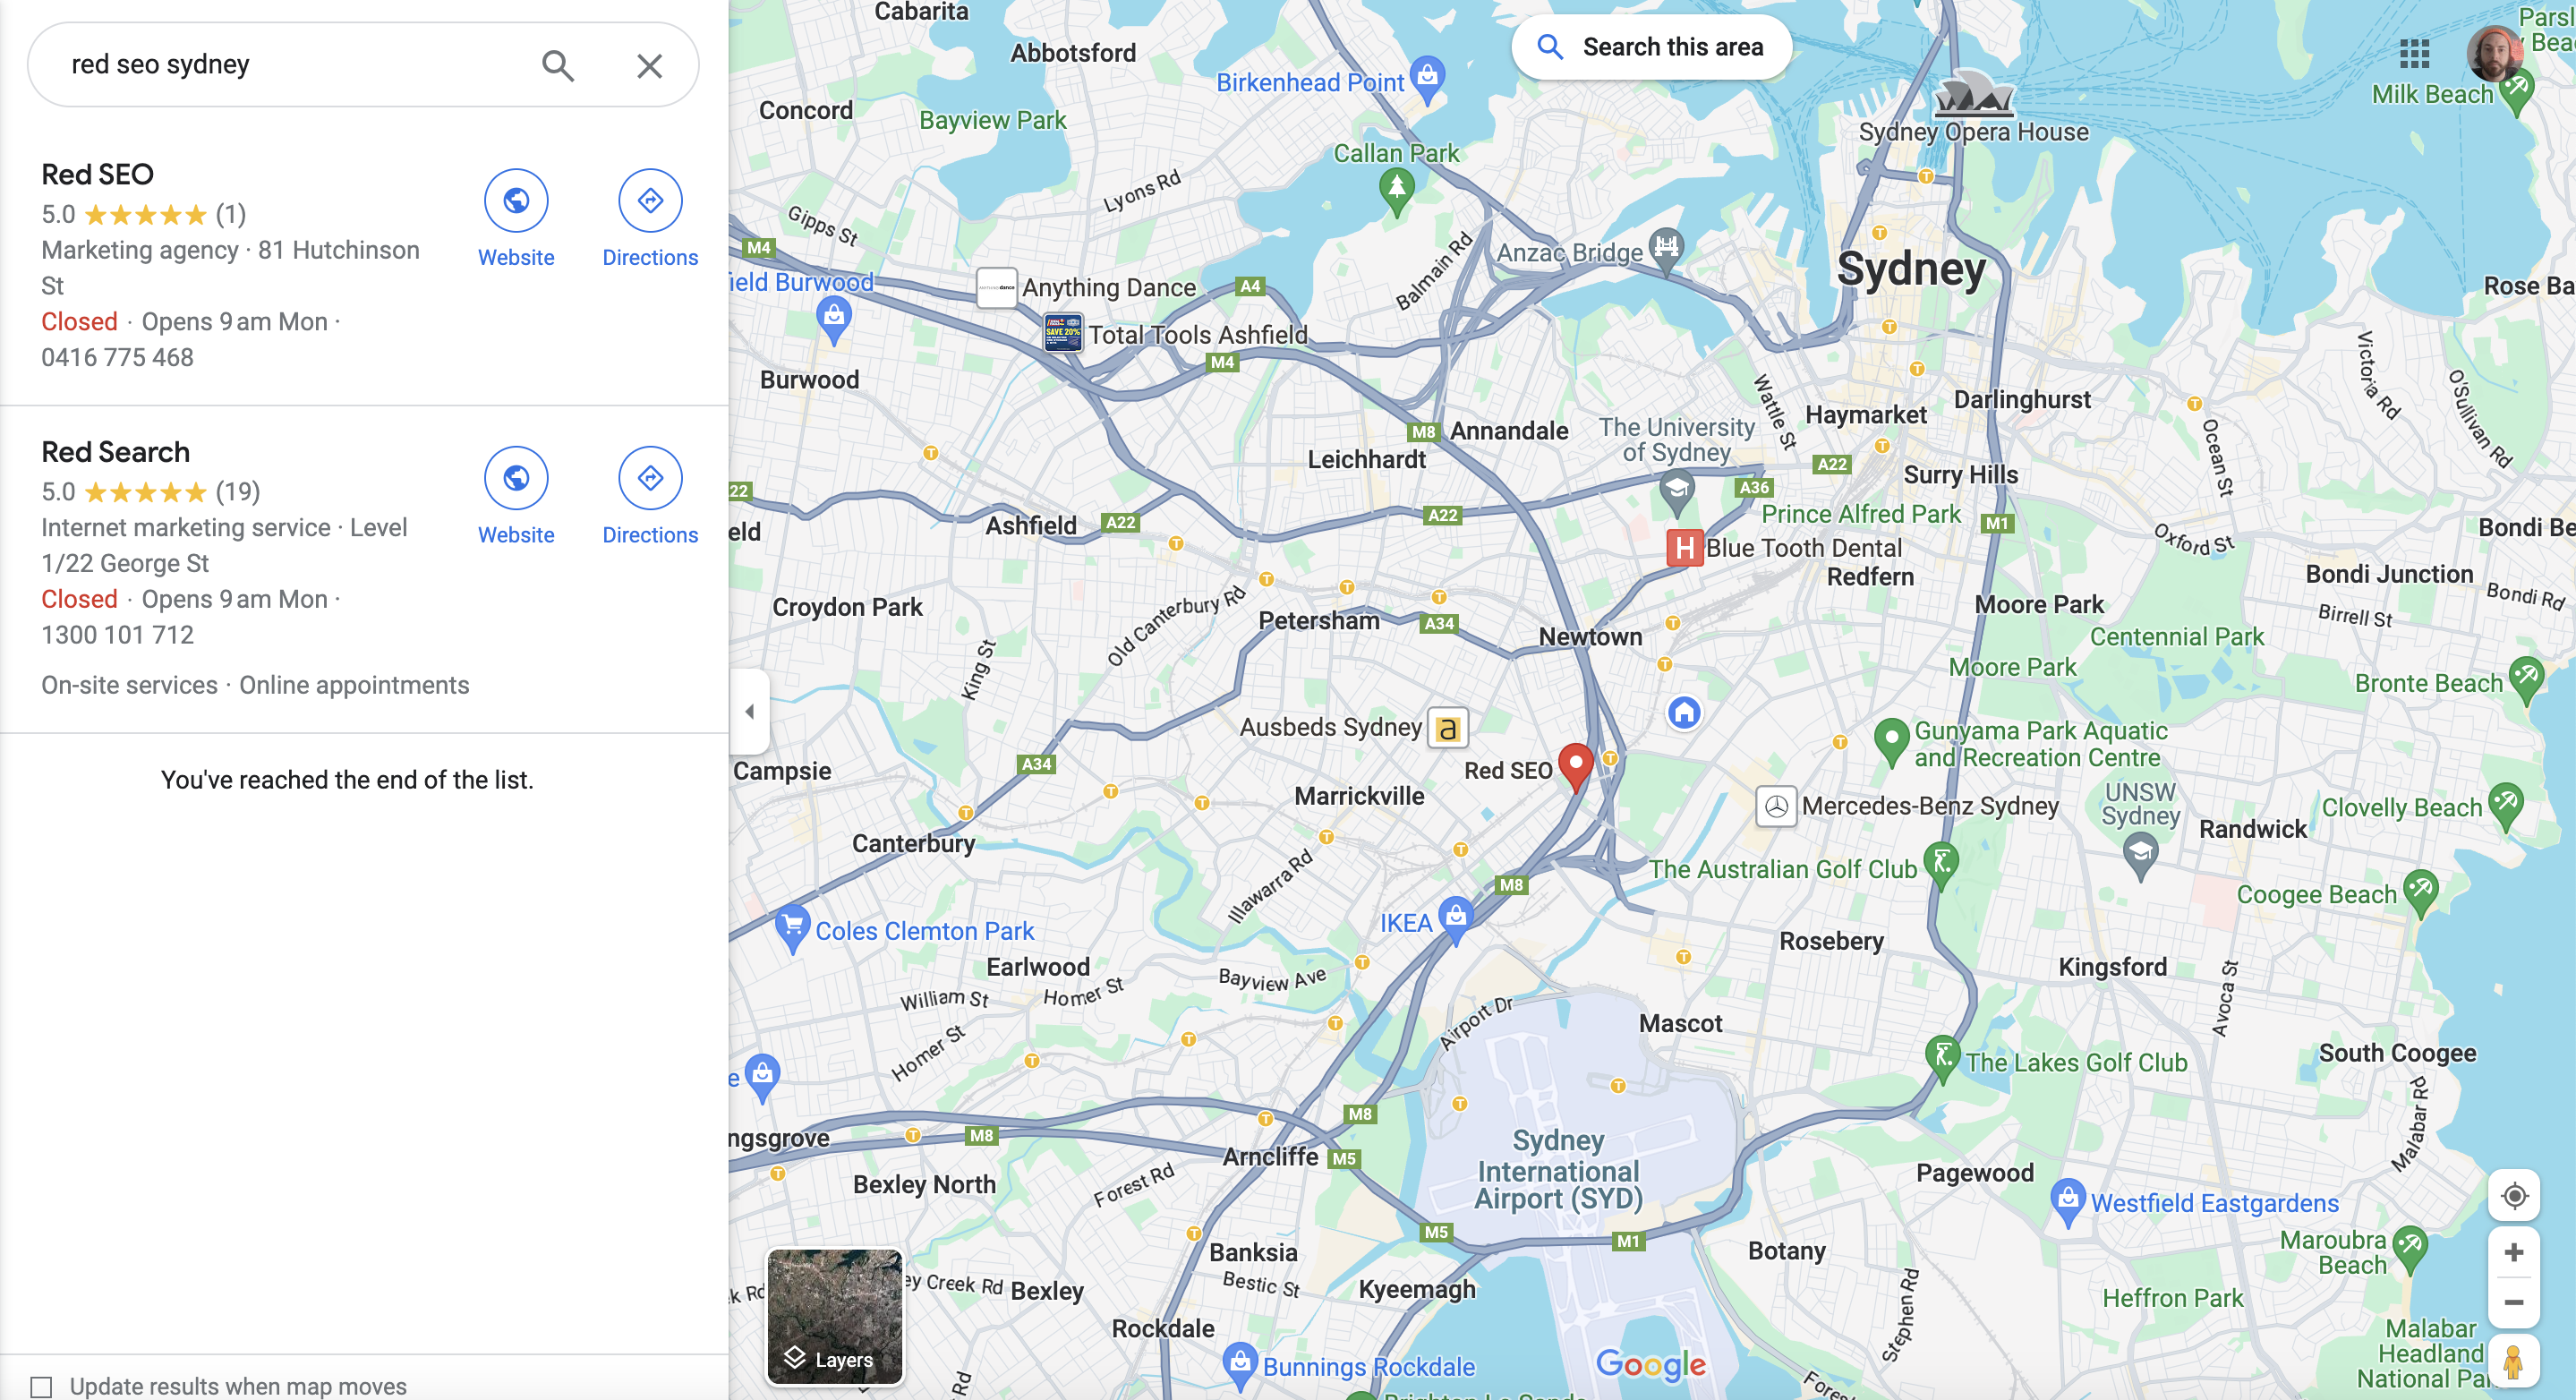This screenshot has width=2576, height=1400.
Task: Open Red Search website globe icon
Action: [x=516, y=478]
